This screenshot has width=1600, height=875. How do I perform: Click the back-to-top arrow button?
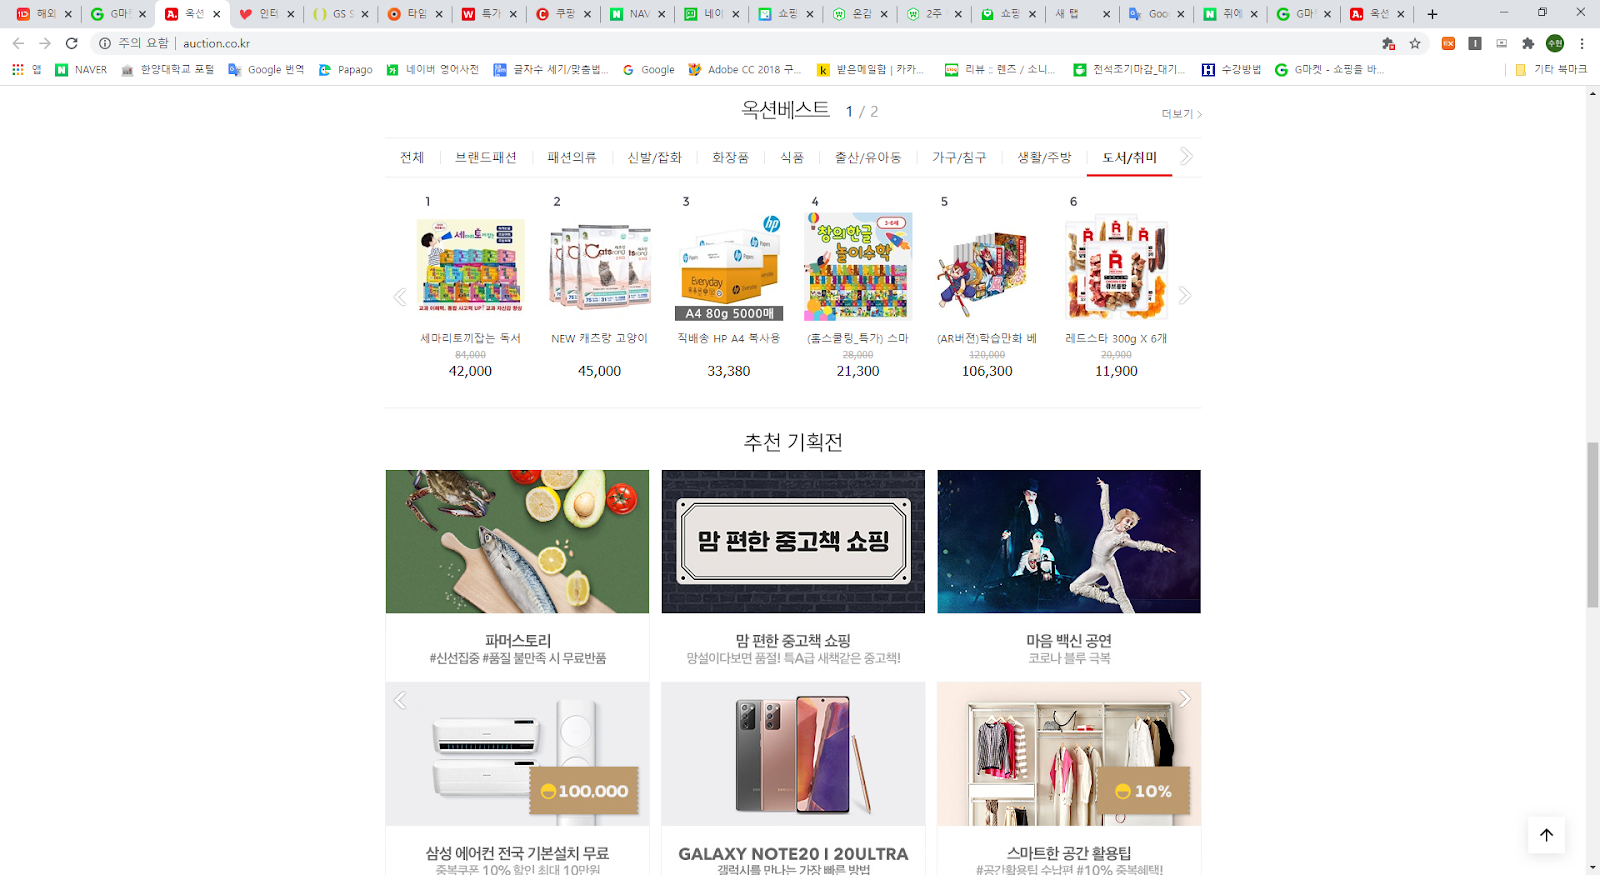pos(1546,835)
